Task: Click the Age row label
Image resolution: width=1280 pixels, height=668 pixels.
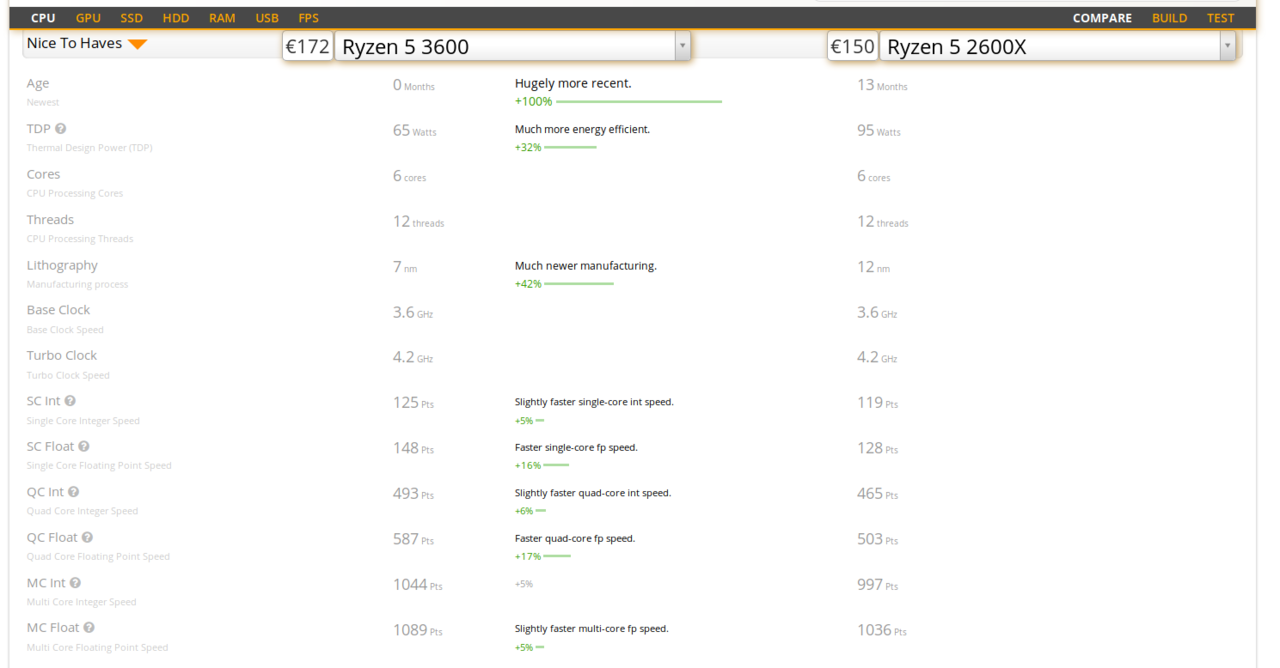Action: click(x=38, y=84)
